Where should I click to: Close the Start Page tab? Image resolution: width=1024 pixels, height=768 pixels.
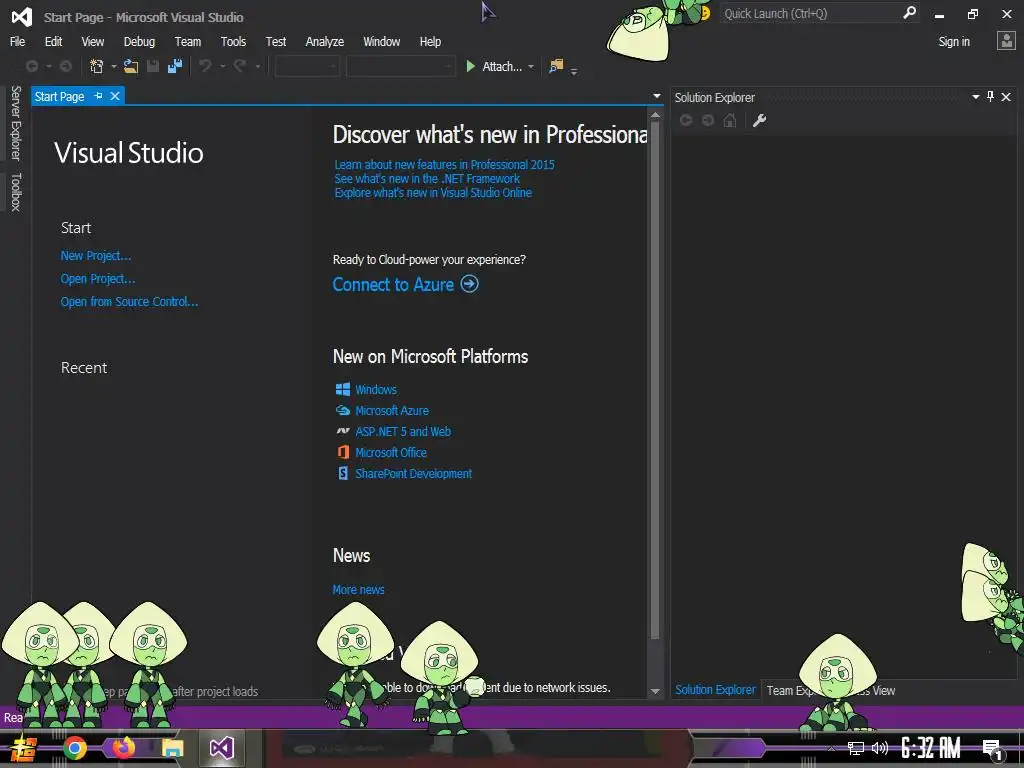tap(115, 96)
